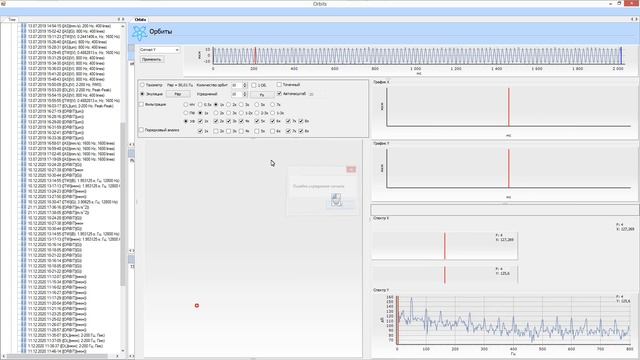Open the Сигнал Y dropdown
This screenshot has width=640, height=360.
159,50
